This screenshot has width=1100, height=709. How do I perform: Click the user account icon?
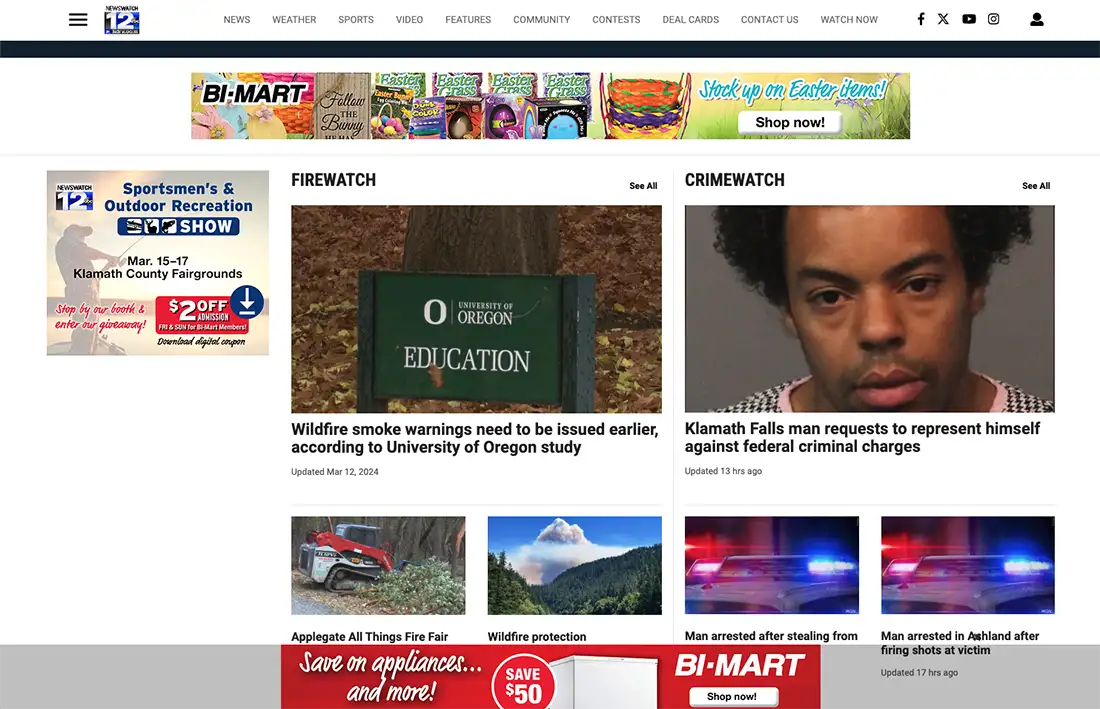click(x=1036, y=20)
